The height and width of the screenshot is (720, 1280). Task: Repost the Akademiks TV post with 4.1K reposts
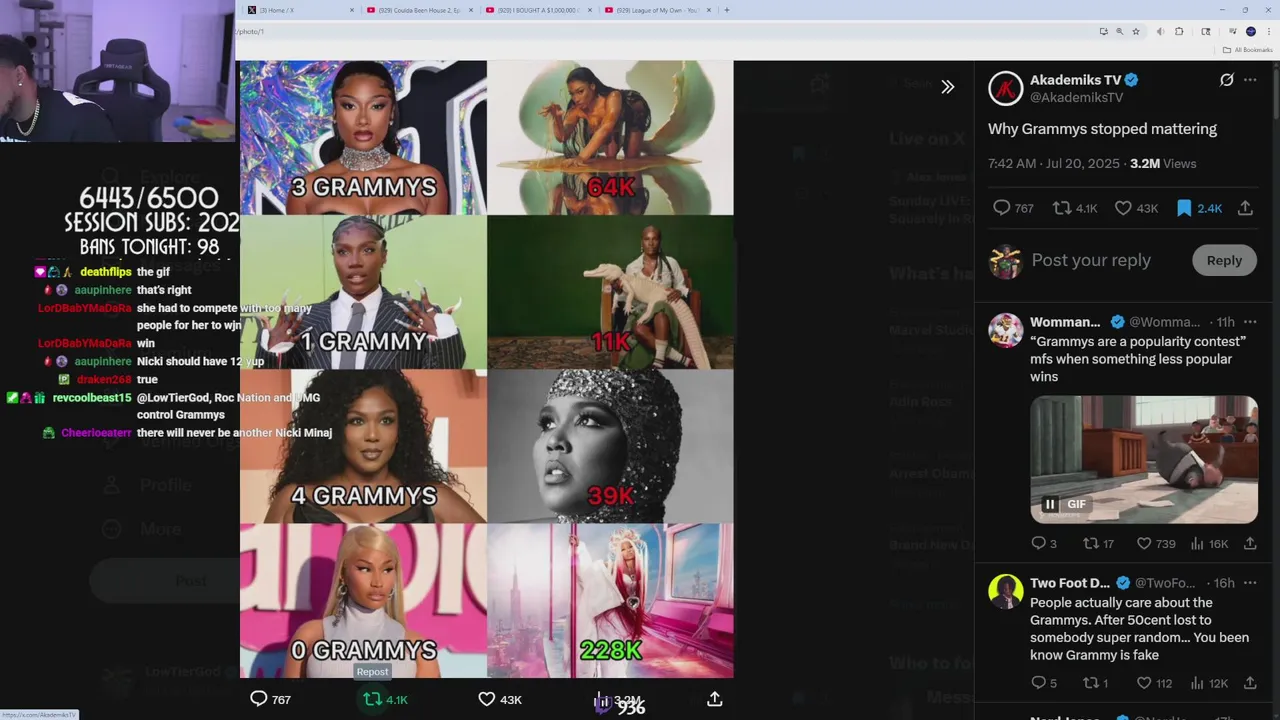point(1075,208)
